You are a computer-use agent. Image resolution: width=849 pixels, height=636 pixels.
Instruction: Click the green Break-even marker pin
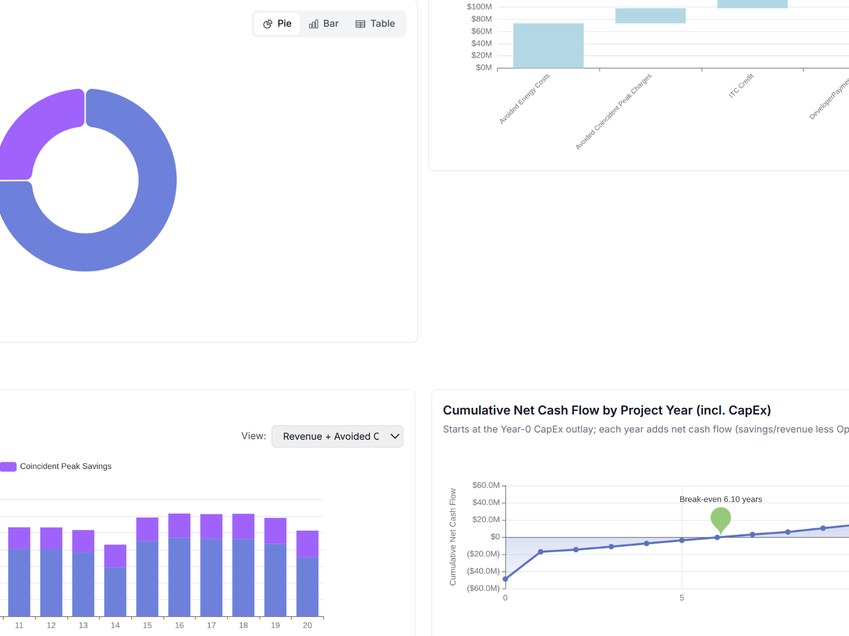pyautogui.click(x=721, y=520)
